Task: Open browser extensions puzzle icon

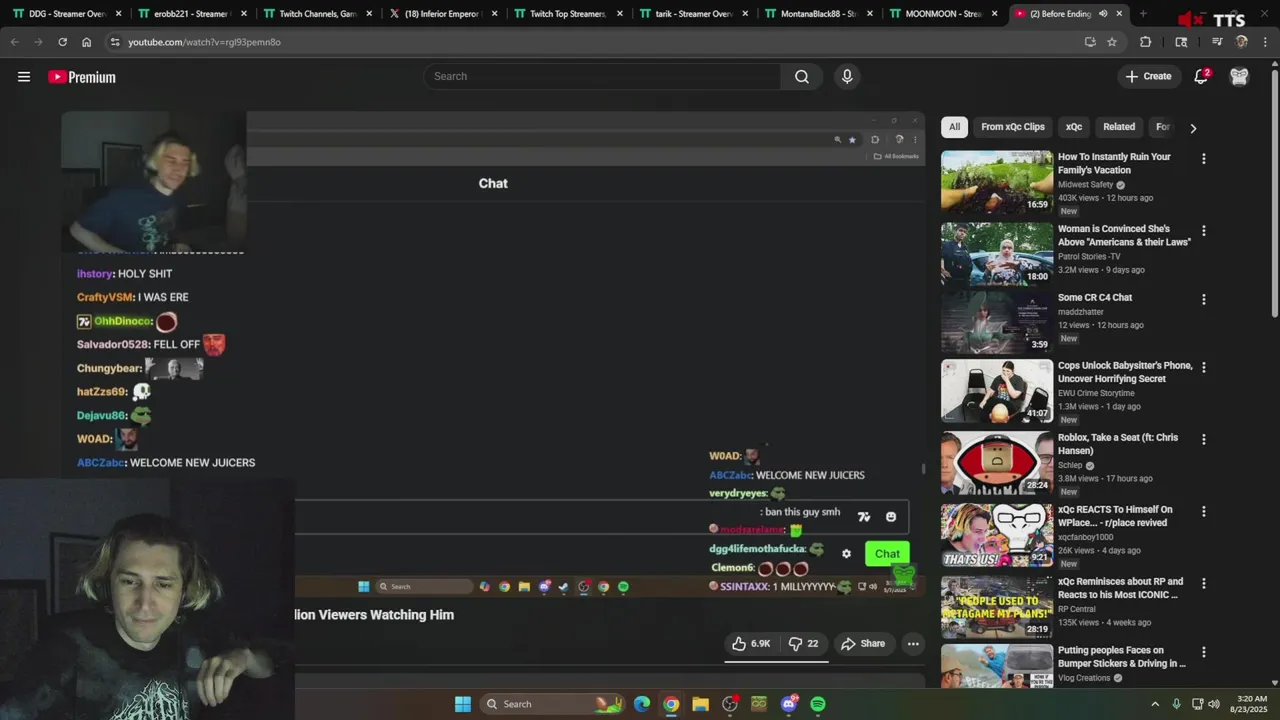Action: point(1146,42)
